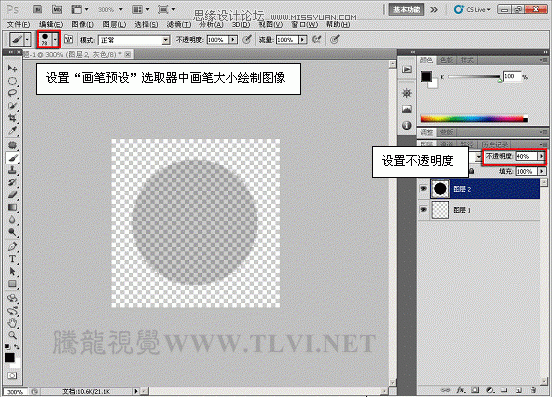
Task: Select the Zoom tool in toolbox
Action: (12, 335)
